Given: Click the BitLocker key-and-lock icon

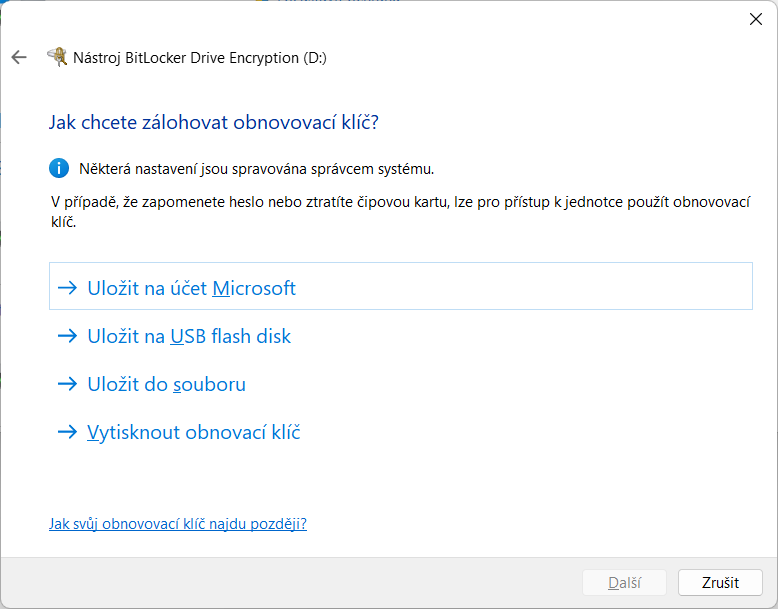Looking at the screenshot, I should point(57,57).
